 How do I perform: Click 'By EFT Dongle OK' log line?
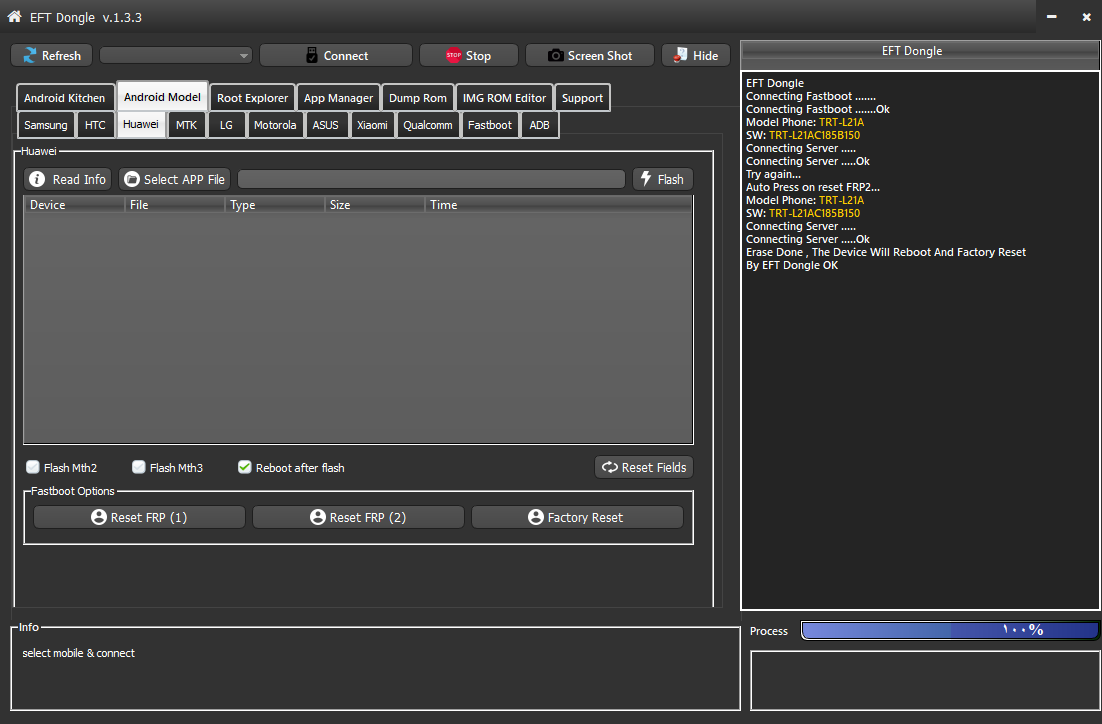click(792, 265)
